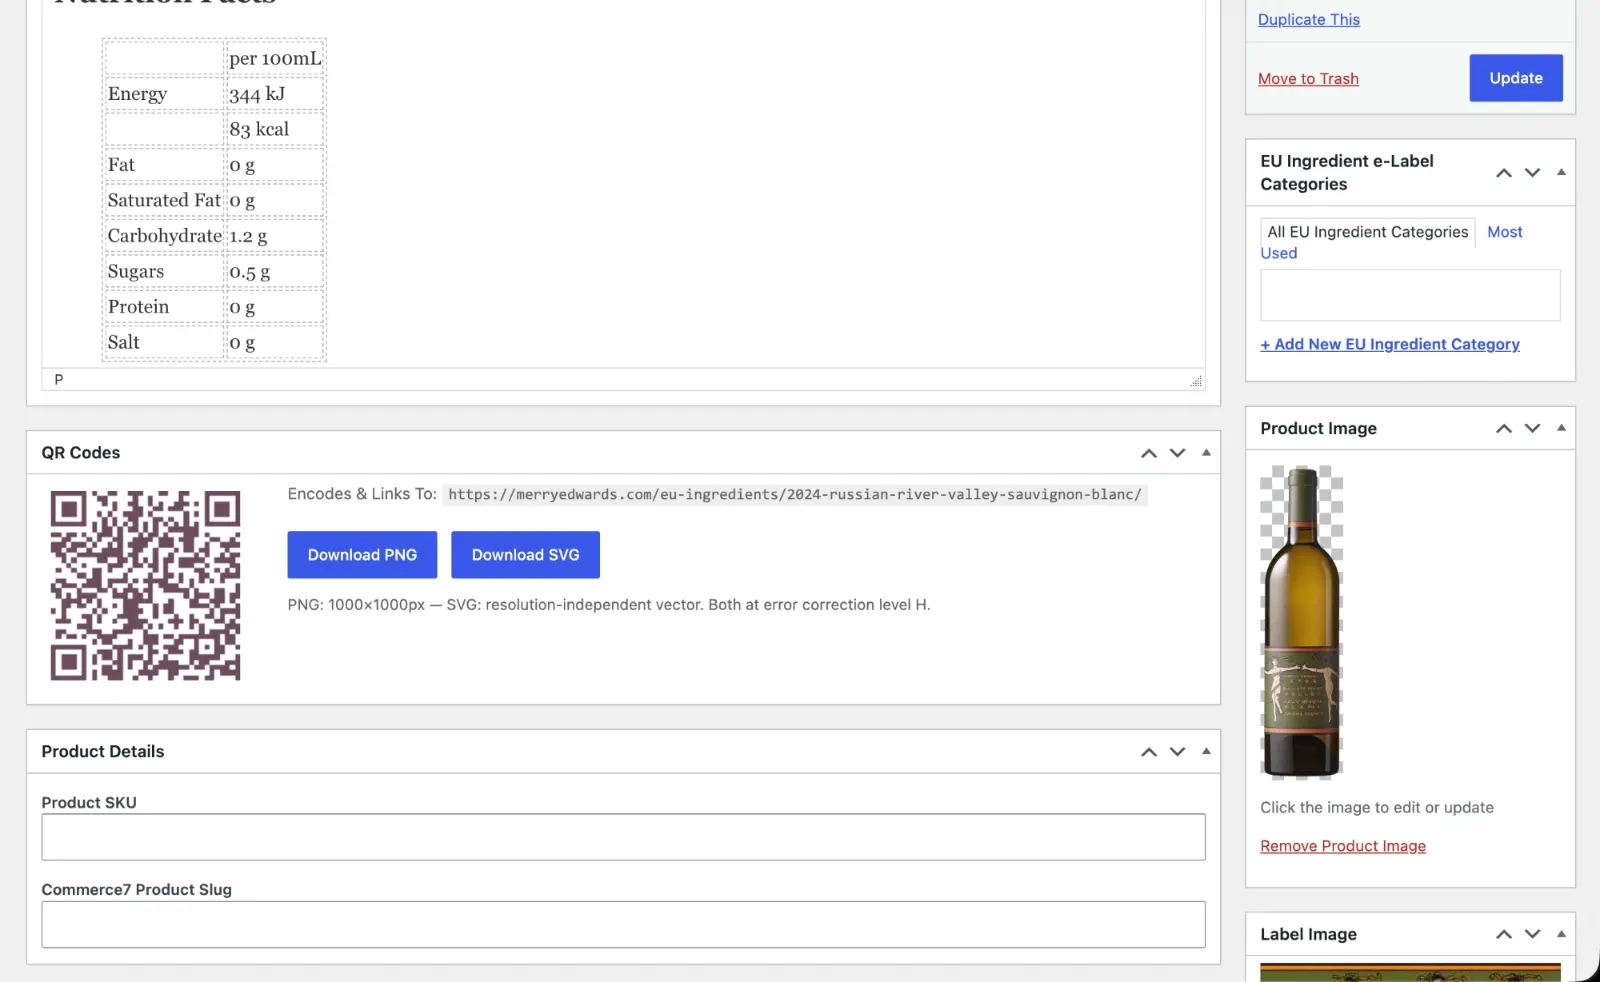Screen dimensions: 1600x982
Task: Collapse the Product Image panel
Action: tap(1561, 428)
